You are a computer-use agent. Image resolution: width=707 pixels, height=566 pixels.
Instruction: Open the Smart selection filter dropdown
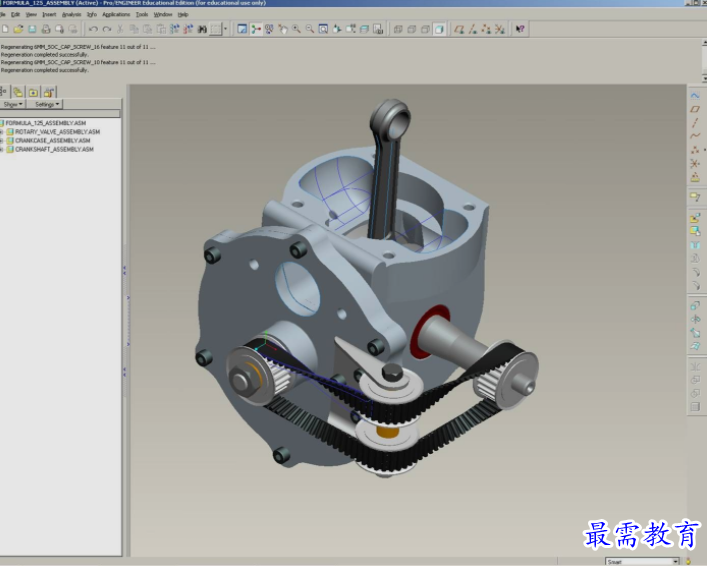tap(676, 561)
